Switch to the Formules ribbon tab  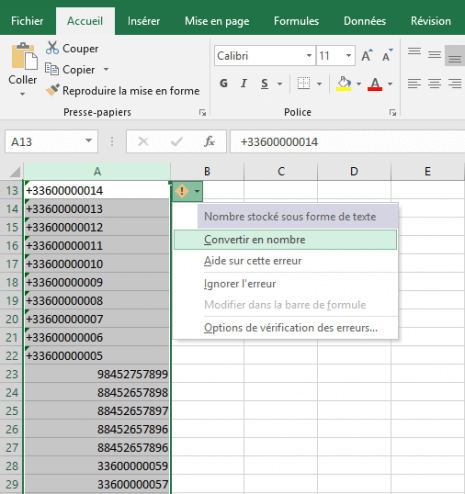(x=296, y=21)
